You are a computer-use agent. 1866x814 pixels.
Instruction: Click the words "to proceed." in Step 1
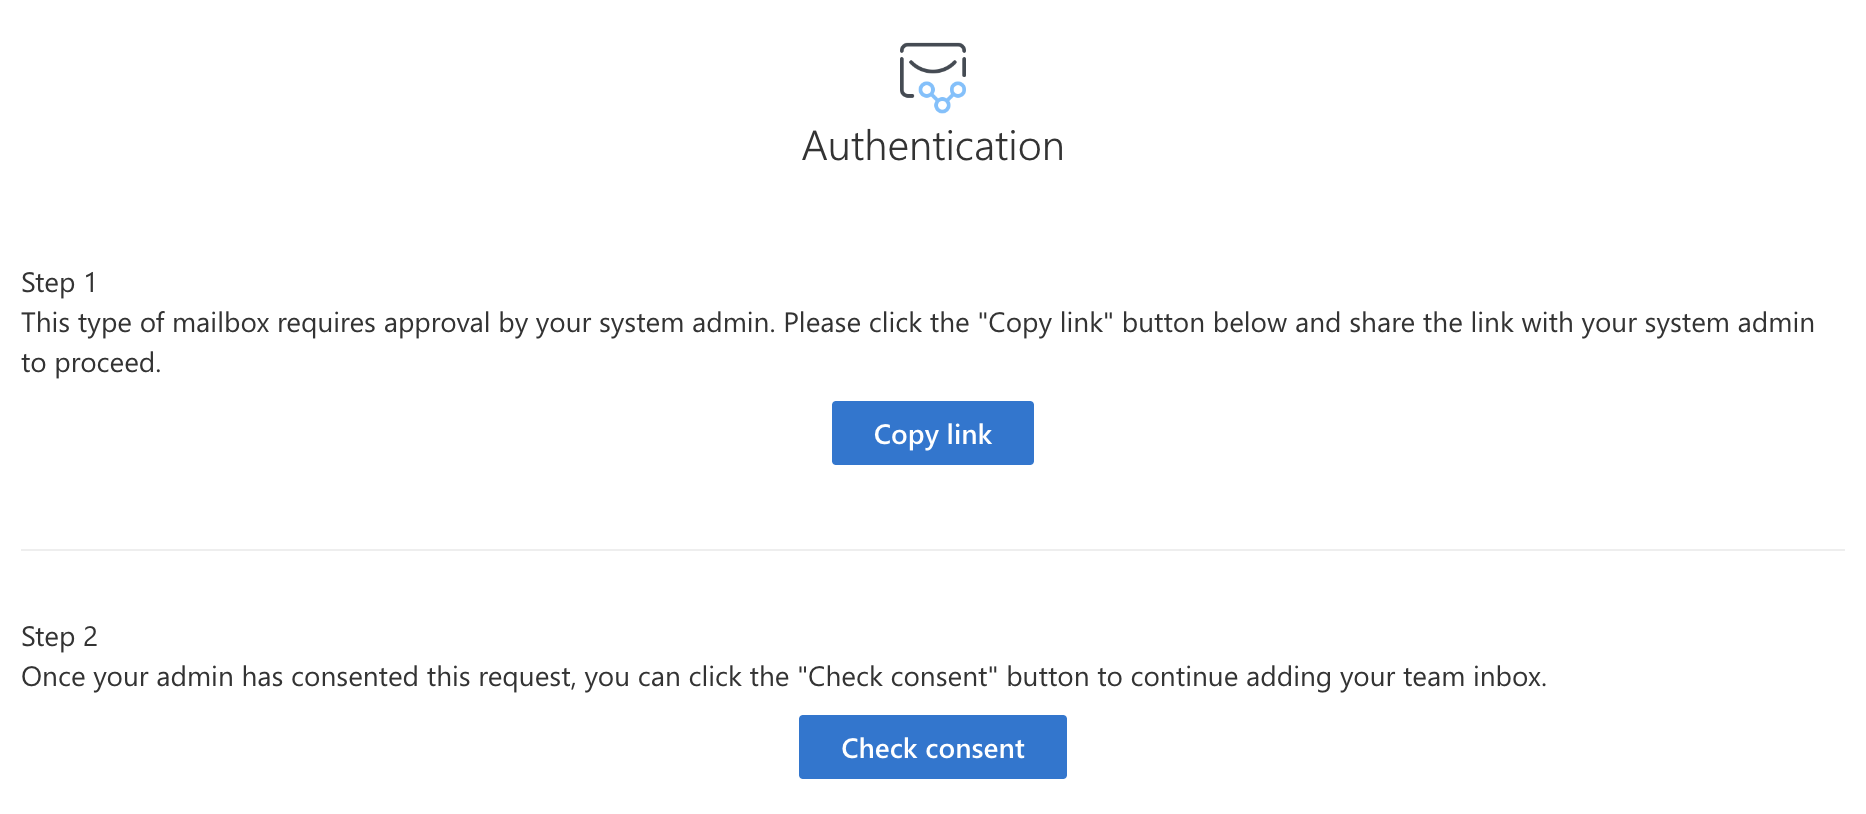point(91,363)
